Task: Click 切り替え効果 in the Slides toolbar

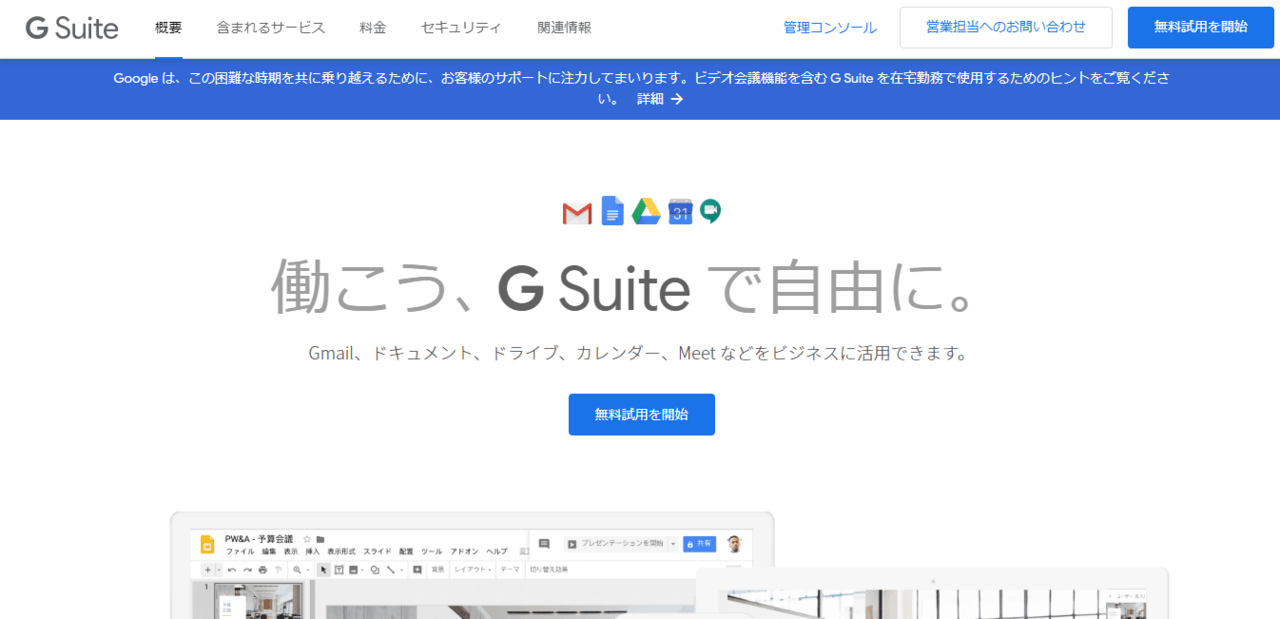Action: [549, 570]
